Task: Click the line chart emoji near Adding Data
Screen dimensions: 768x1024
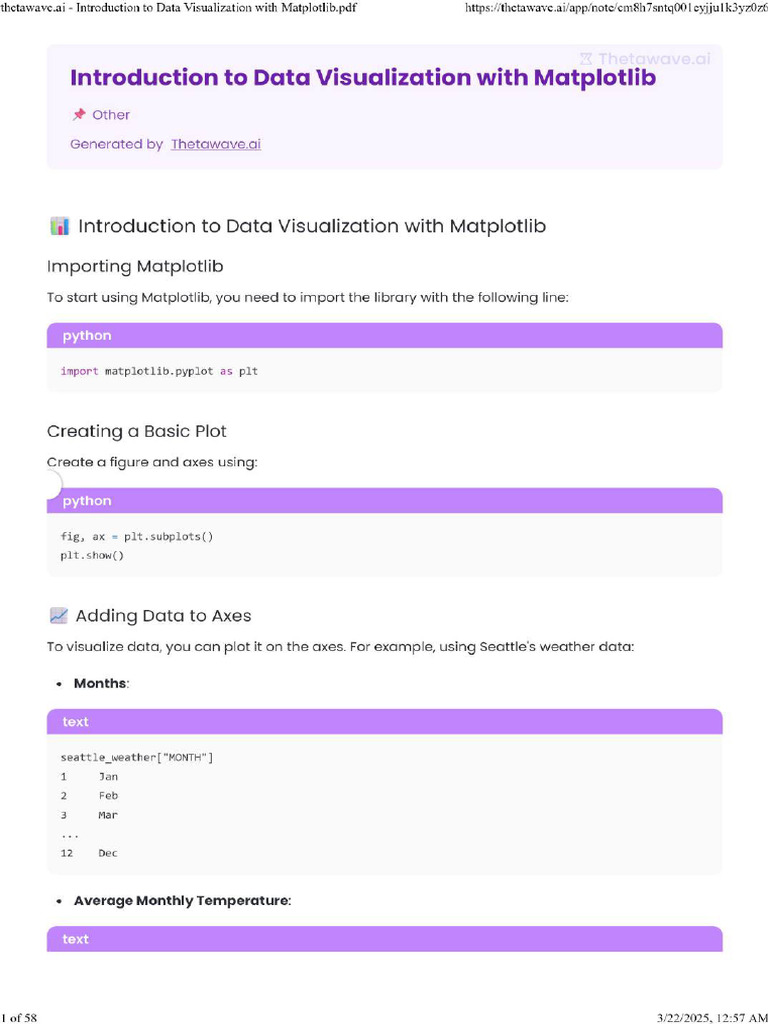Action: 58,616
